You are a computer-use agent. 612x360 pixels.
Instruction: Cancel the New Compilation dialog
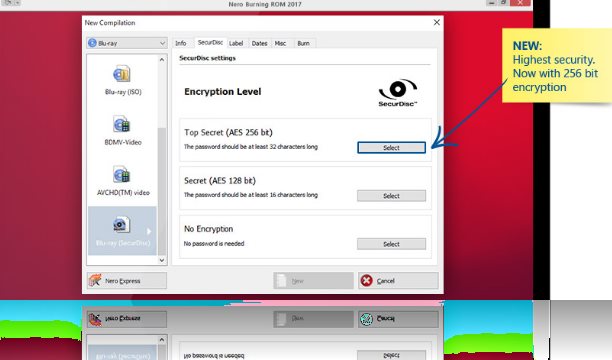398,281
